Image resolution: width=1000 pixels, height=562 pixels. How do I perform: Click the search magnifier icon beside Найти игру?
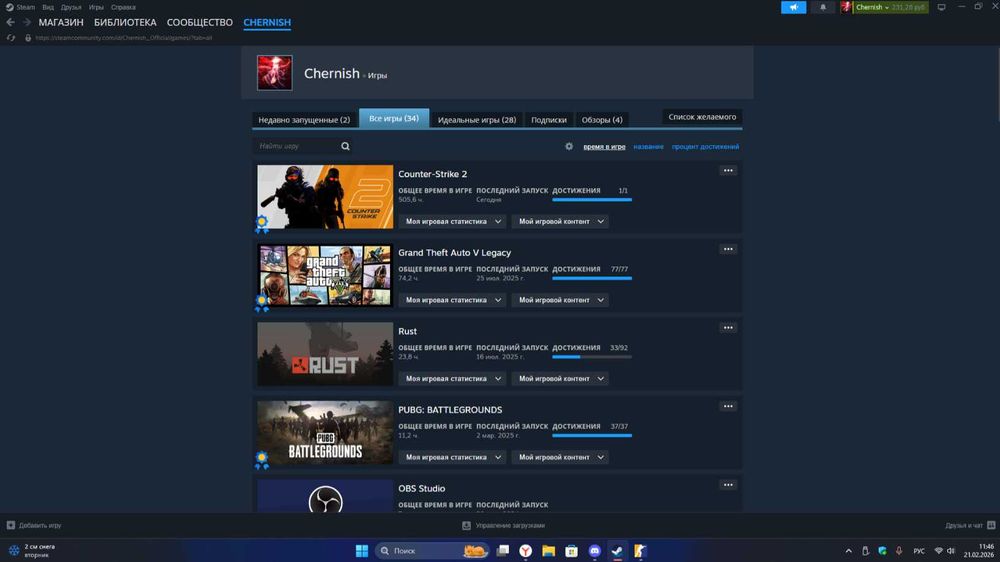click(345, 146)
